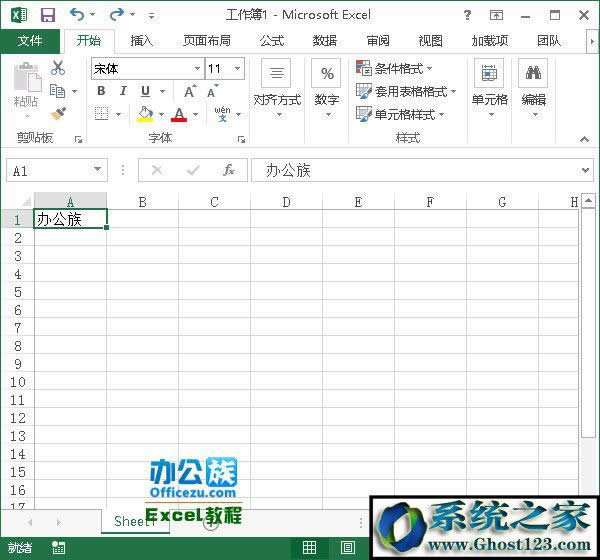Open the cell borders icon
This screenshot has height=560, width=600.
[101, 114]
